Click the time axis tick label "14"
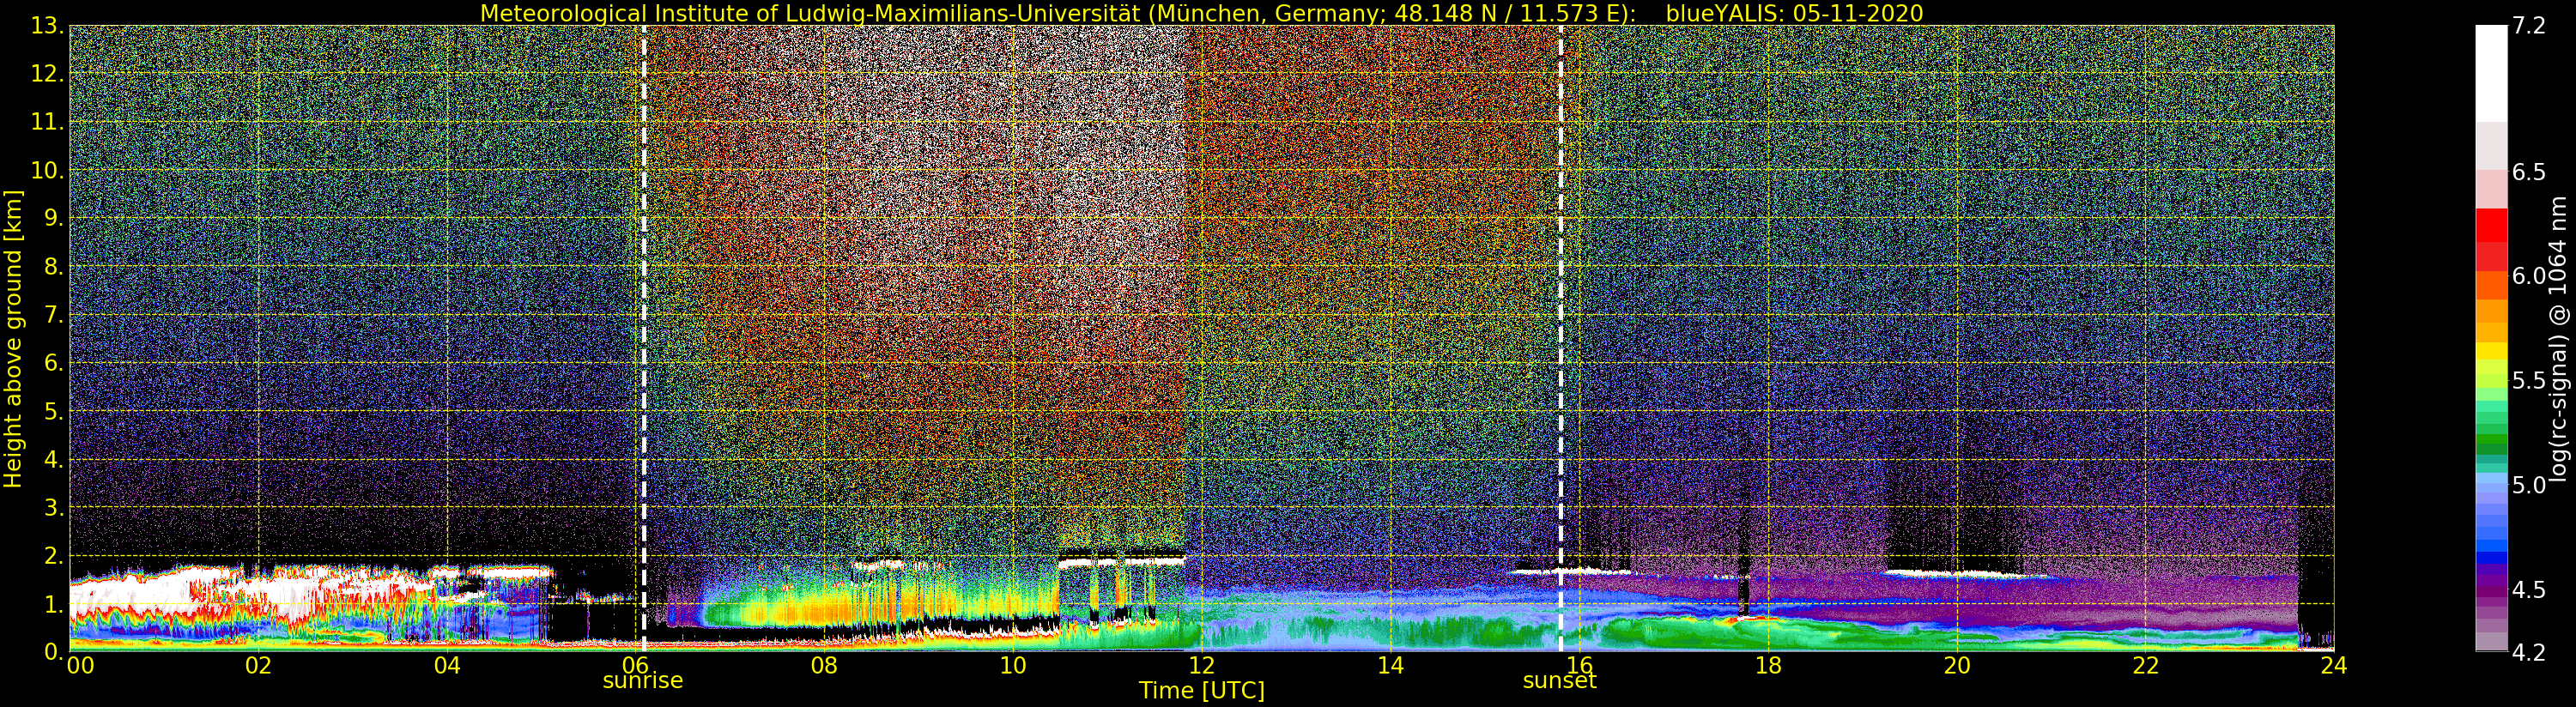Screen dimensions: 2576x707 tap(1390, 666)
